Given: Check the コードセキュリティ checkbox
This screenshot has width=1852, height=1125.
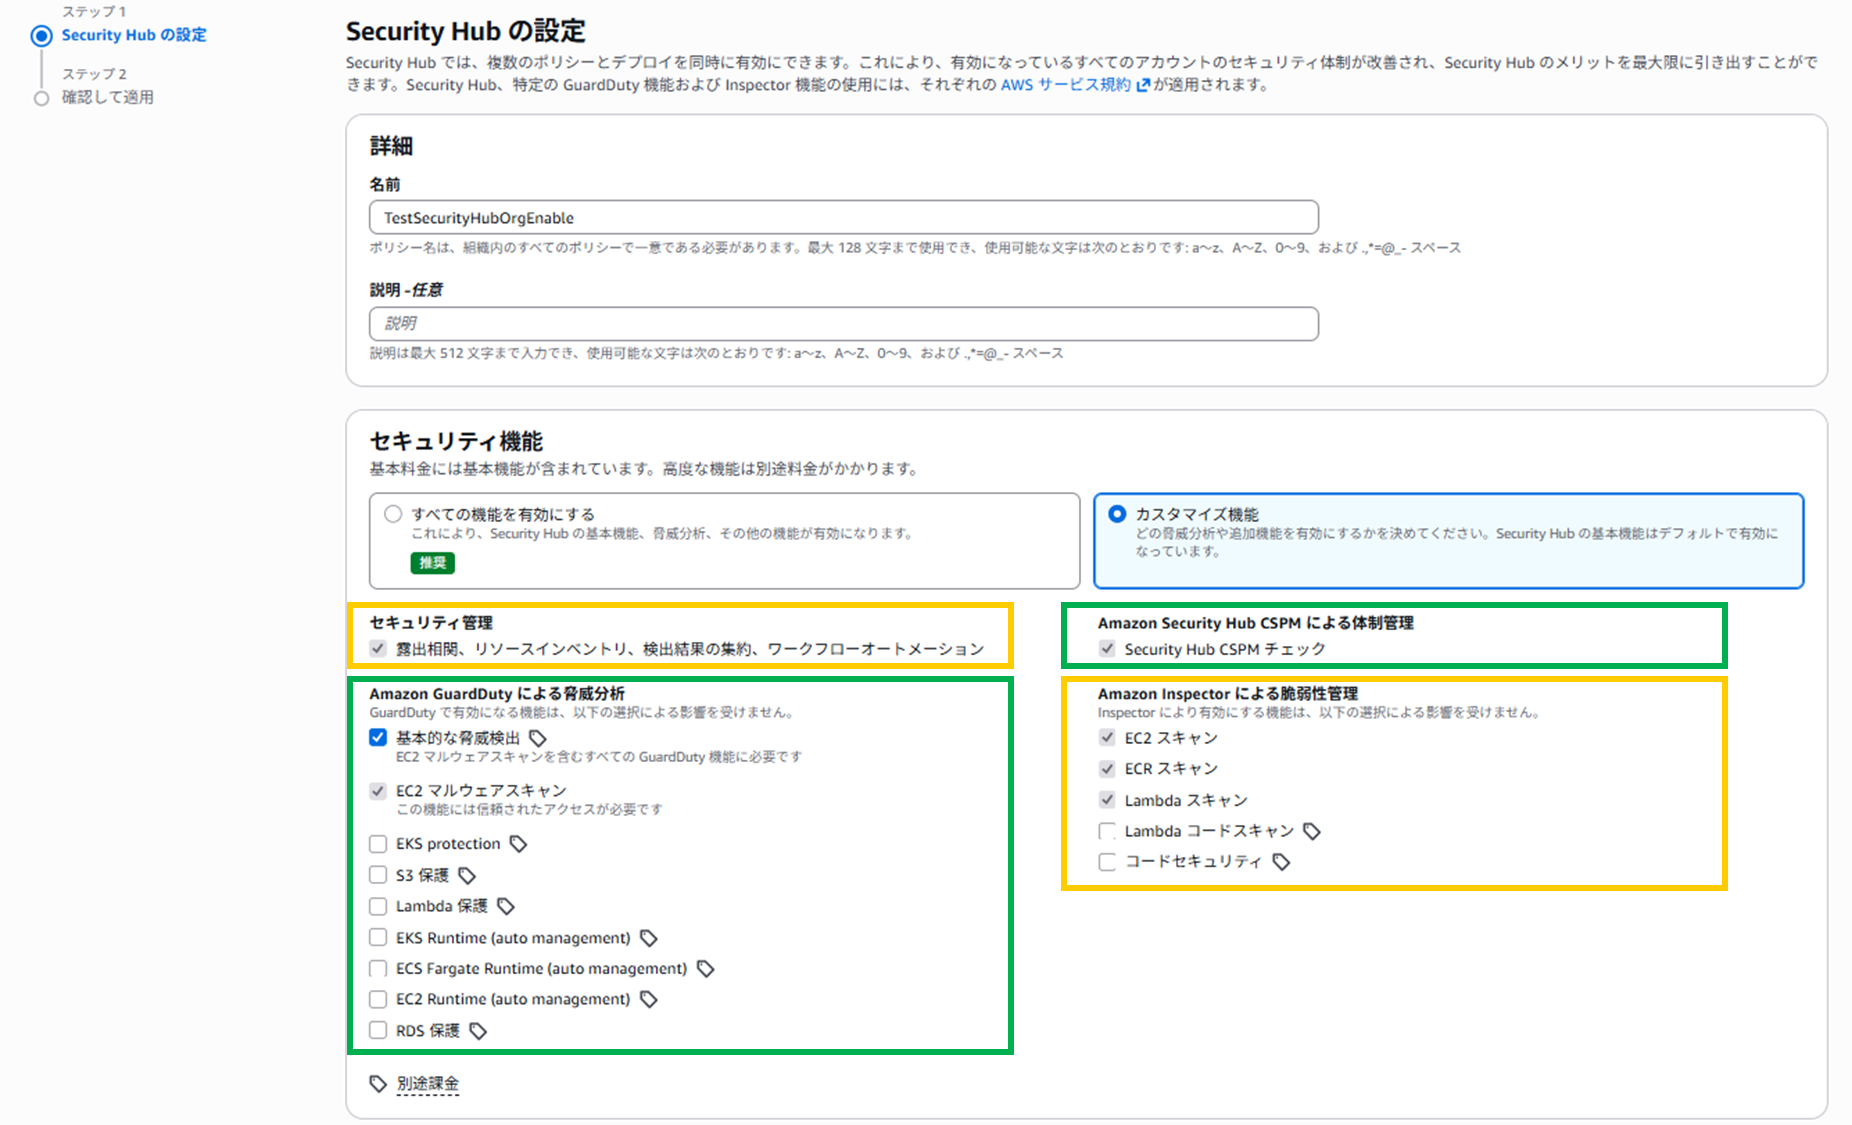Looking at the screenshot, I should pos(1107,862).
